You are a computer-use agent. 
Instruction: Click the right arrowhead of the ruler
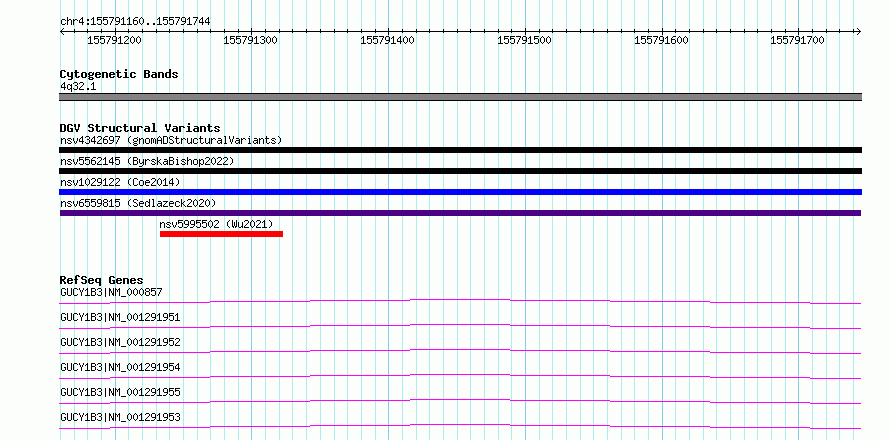(x=858, y=31)
